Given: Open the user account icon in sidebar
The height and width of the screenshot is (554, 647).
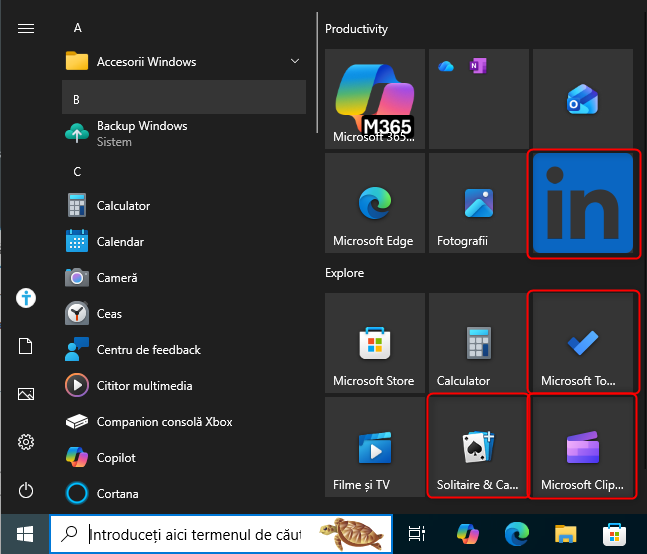Looking at the screenshot, I should tap(26, 298).
